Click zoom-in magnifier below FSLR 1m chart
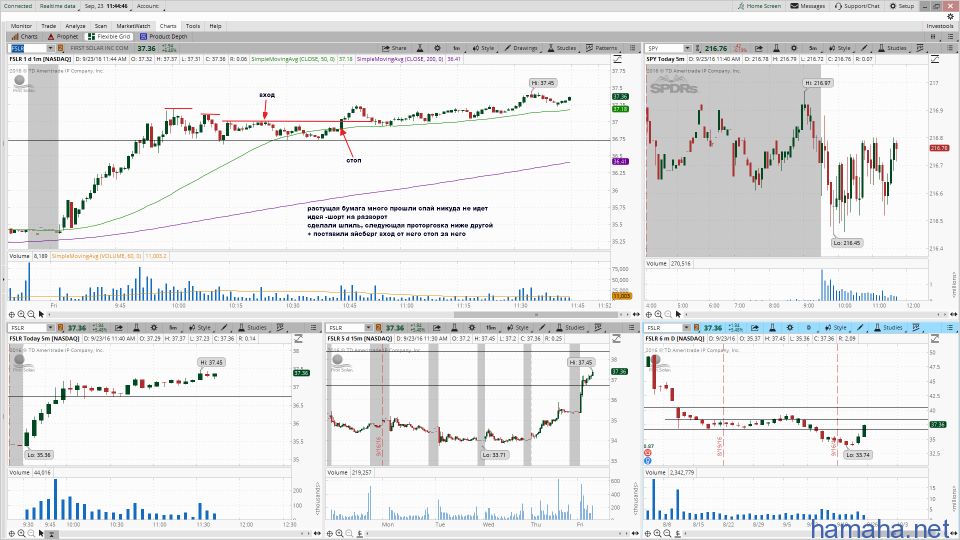The image size is (960, 540). coord(21,314)
